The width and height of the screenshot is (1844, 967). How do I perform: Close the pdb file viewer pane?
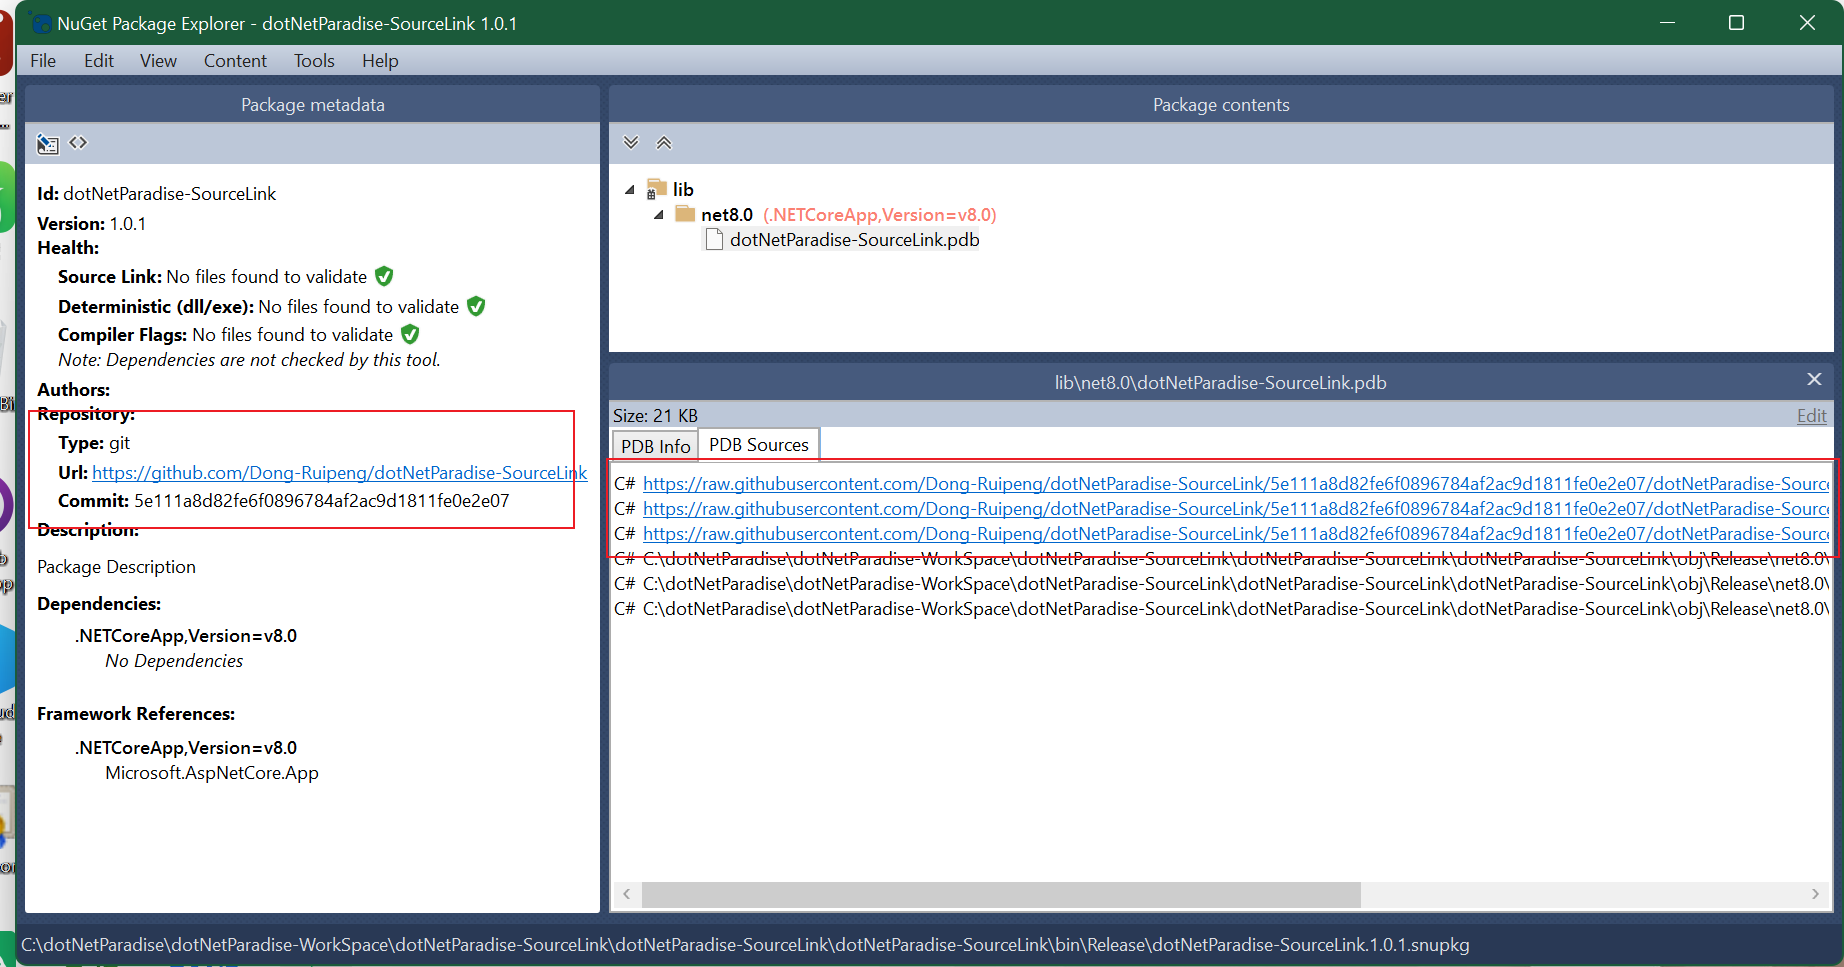(x=1814, y=380)
